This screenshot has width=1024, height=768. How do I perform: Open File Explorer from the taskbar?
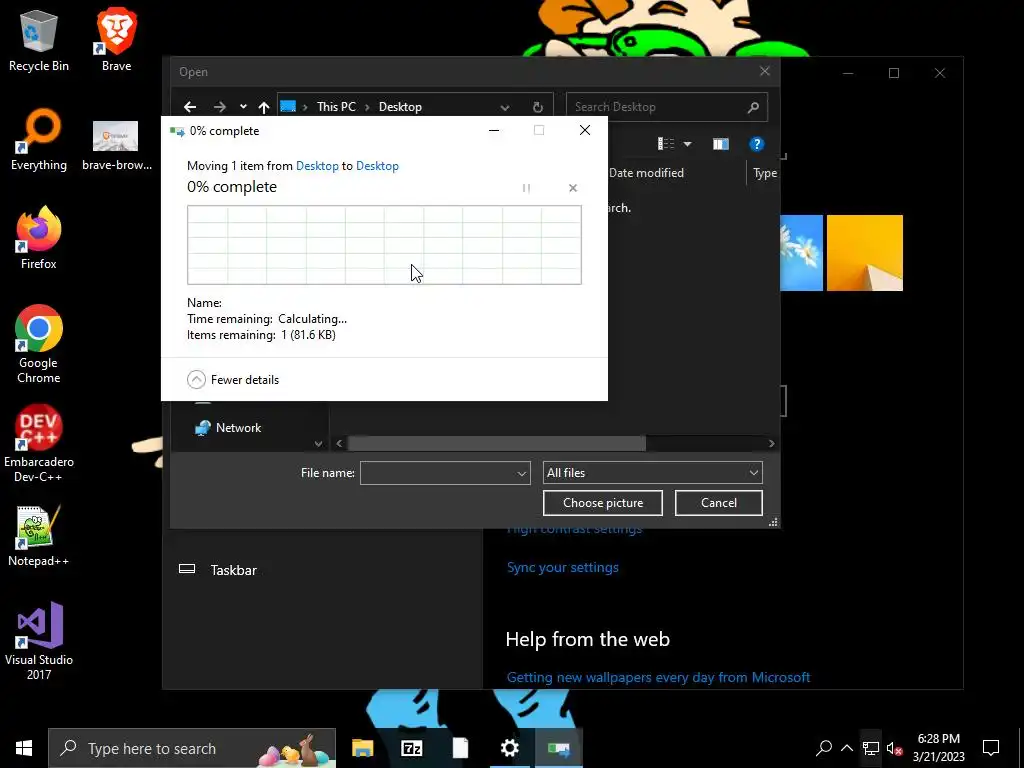click(x=362, y=748)
